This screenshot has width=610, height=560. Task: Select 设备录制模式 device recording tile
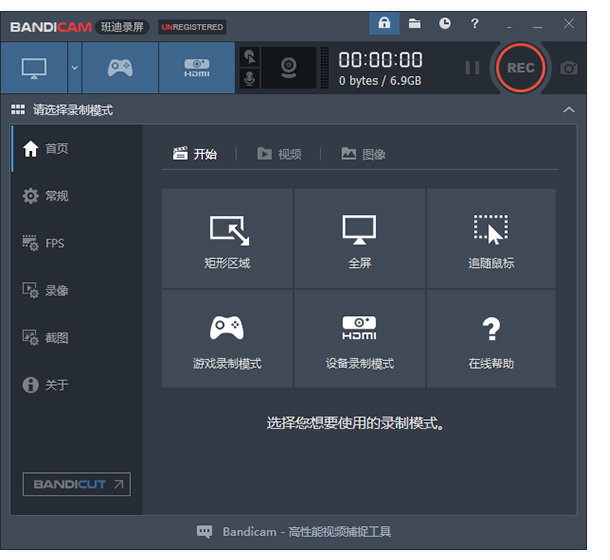[x=359, y=339]
